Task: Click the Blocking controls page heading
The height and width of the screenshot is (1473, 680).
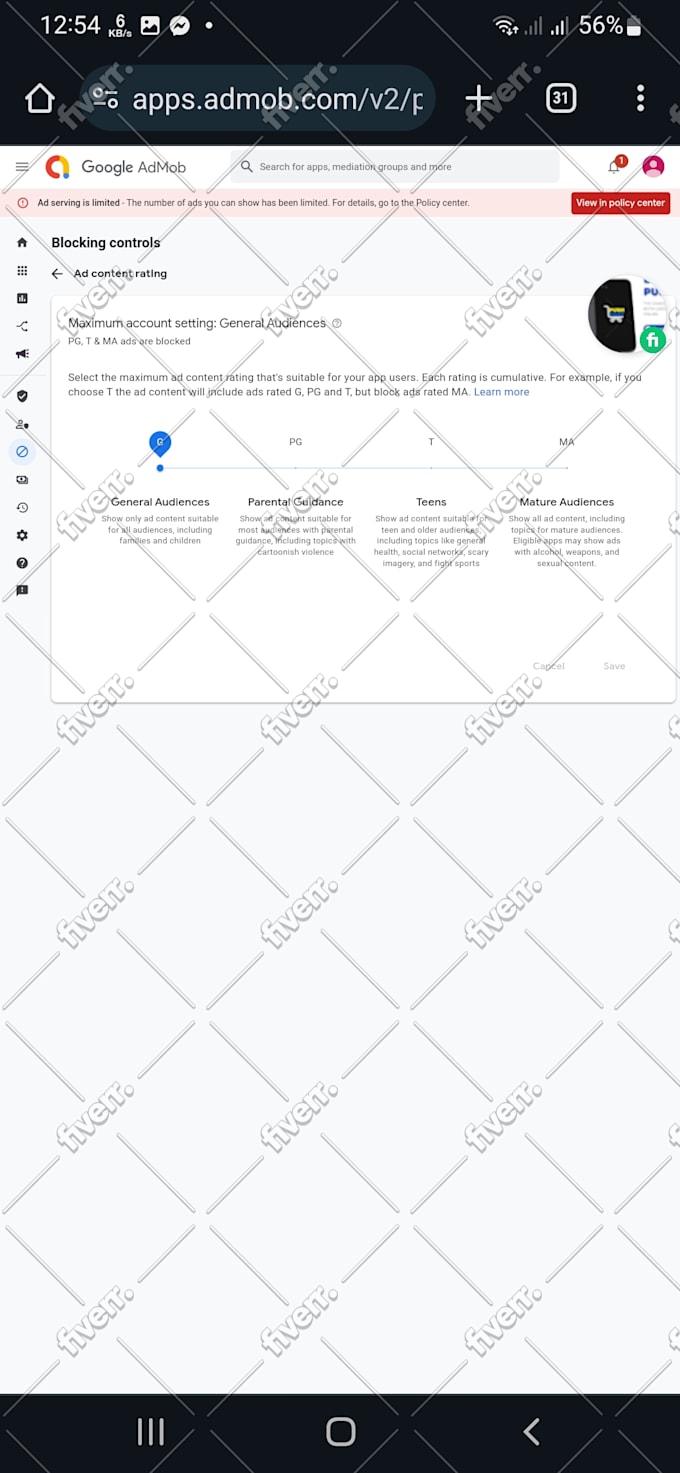Action: pyautogui.click(x=106, y=243)
